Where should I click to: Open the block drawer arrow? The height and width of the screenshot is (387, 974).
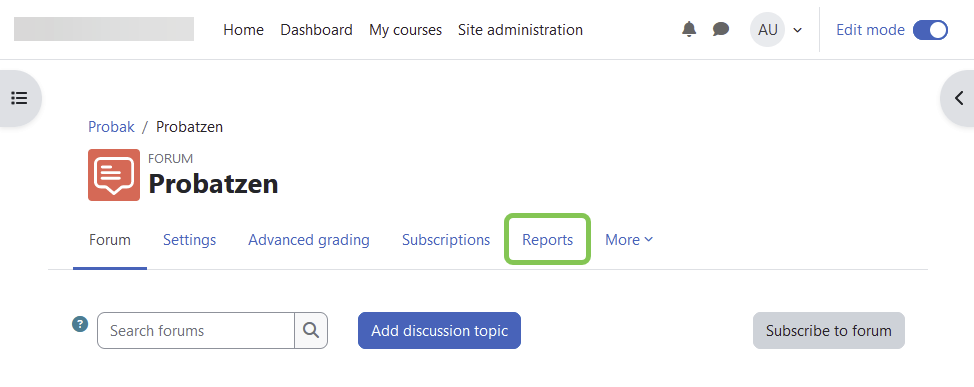[x=958, y=98]
